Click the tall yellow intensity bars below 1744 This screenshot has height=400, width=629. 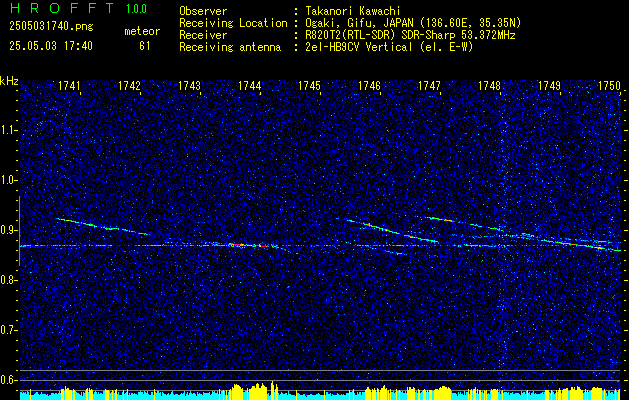[x=255, y=388]
